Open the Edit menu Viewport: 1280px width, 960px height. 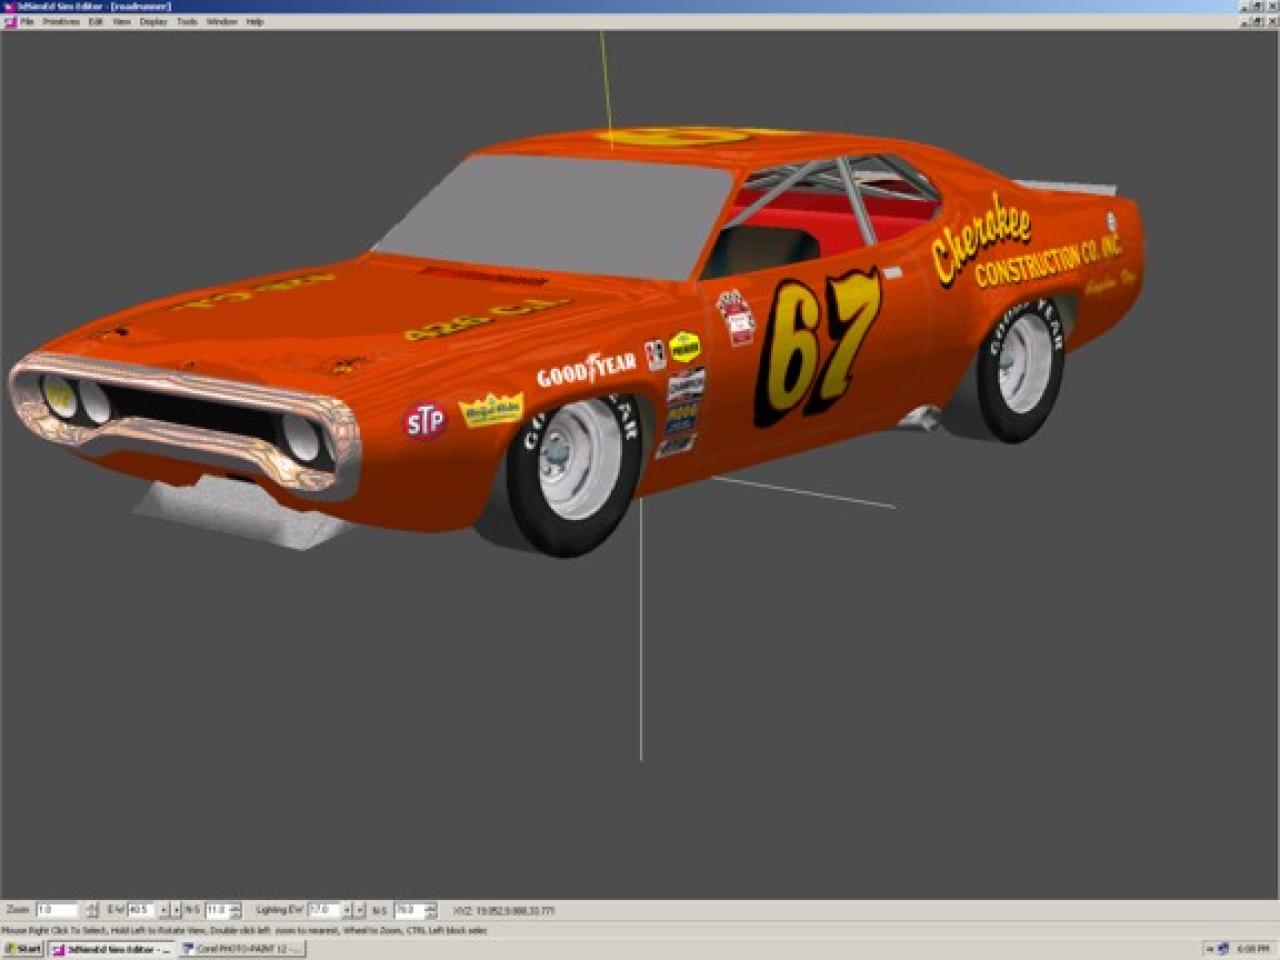(96, 21)
